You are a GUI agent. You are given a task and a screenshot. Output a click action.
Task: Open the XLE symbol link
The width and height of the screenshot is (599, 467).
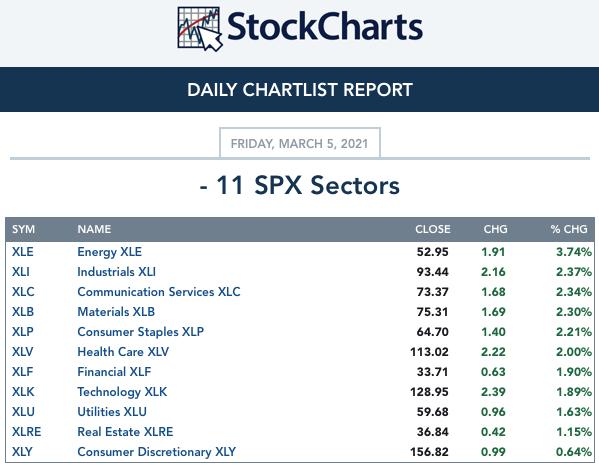(x=23, y=252)
